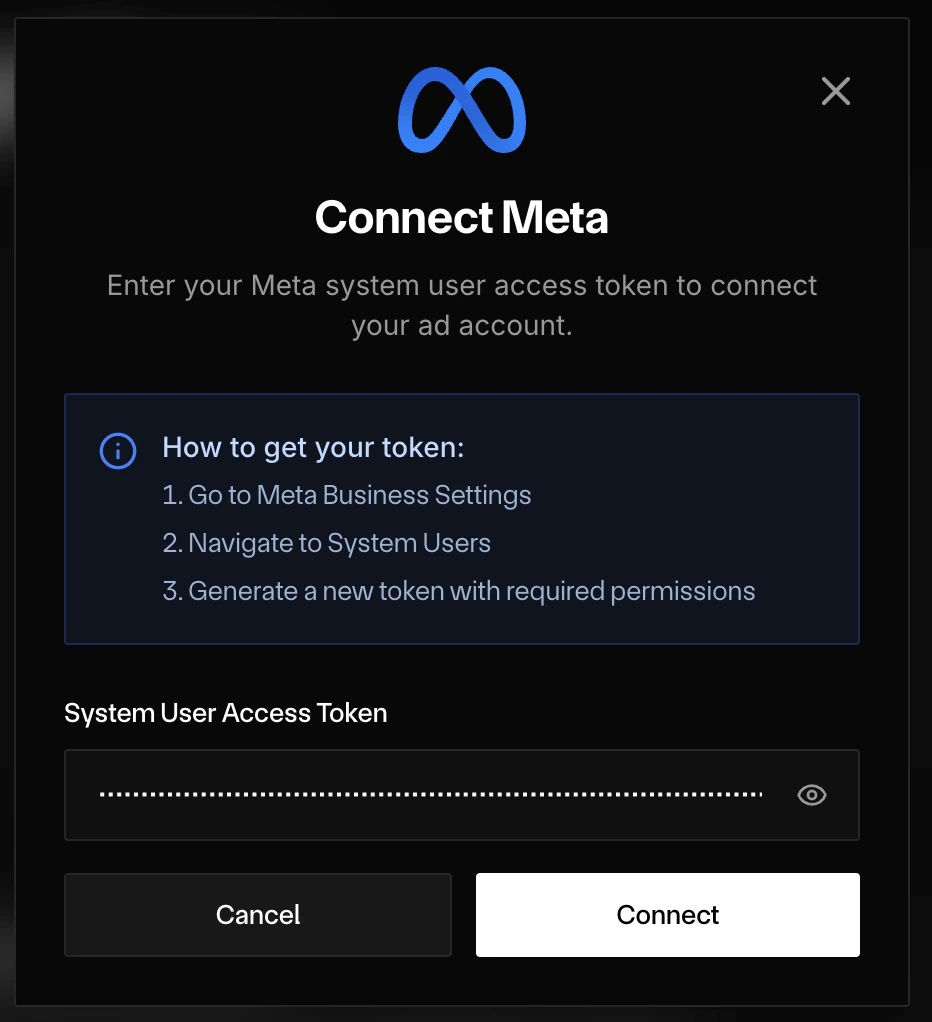Click the Meta infinity logo

pyautogui.click(x=462, y=110)
